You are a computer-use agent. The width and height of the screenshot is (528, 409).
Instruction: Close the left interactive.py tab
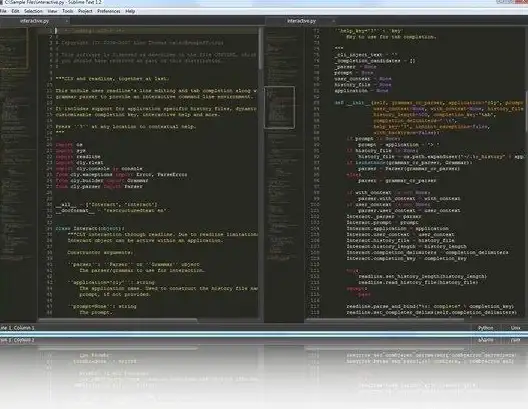(x=67, y=21)
